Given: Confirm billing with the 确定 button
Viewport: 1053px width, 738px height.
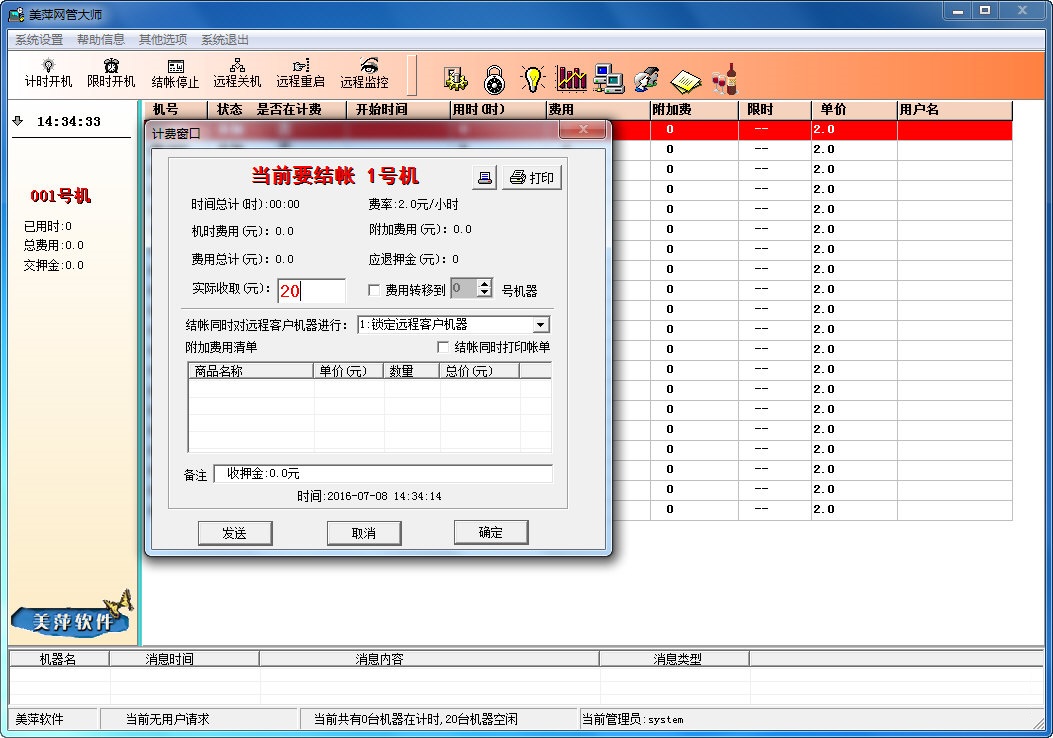Looking at the screenshot, I should 491,531.
